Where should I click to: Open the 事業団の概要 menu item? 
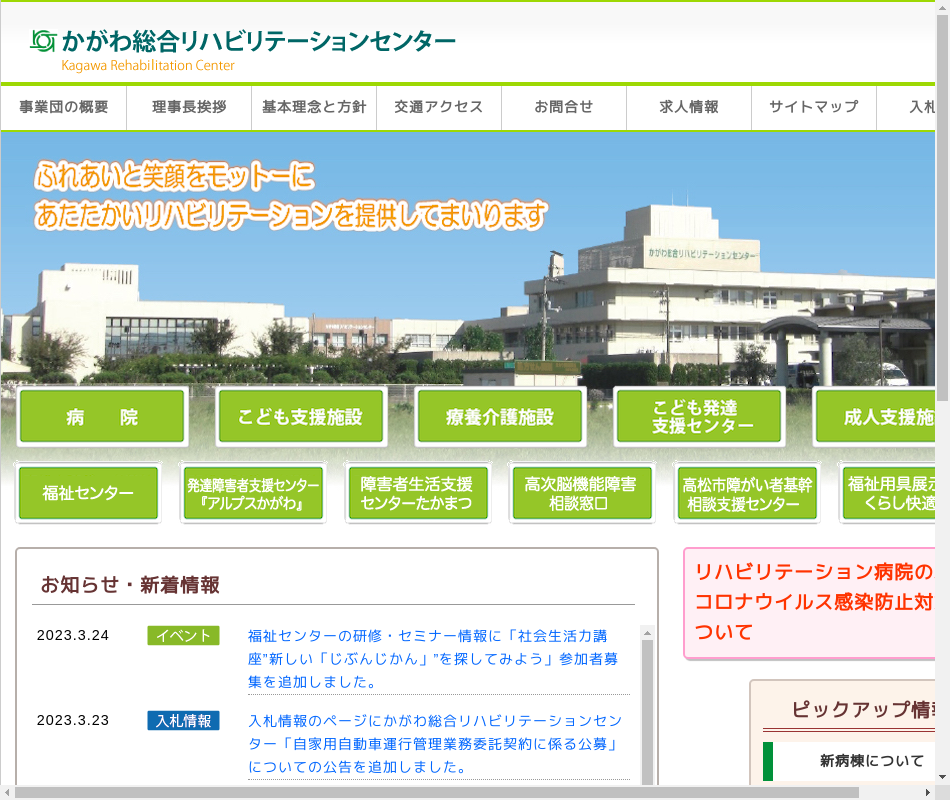tap(64, 107)
